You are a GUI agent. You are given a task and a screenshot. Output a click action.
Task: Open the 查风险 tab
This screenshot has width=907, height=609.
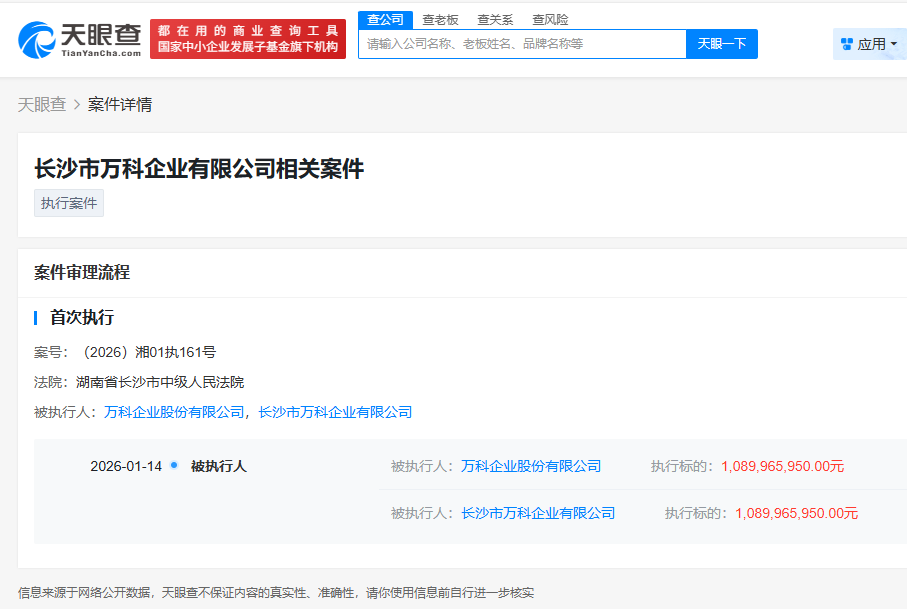pos(550,19)
